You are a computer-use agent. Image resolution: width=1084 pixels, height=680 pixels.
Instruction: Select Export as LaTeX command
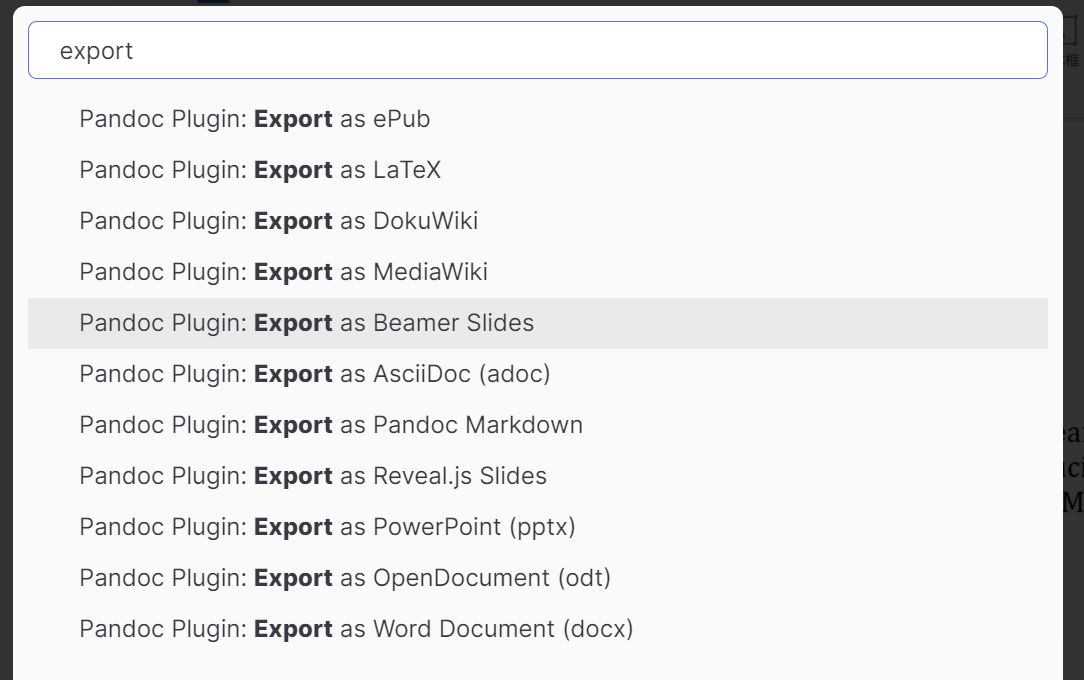tap(259, 170)
